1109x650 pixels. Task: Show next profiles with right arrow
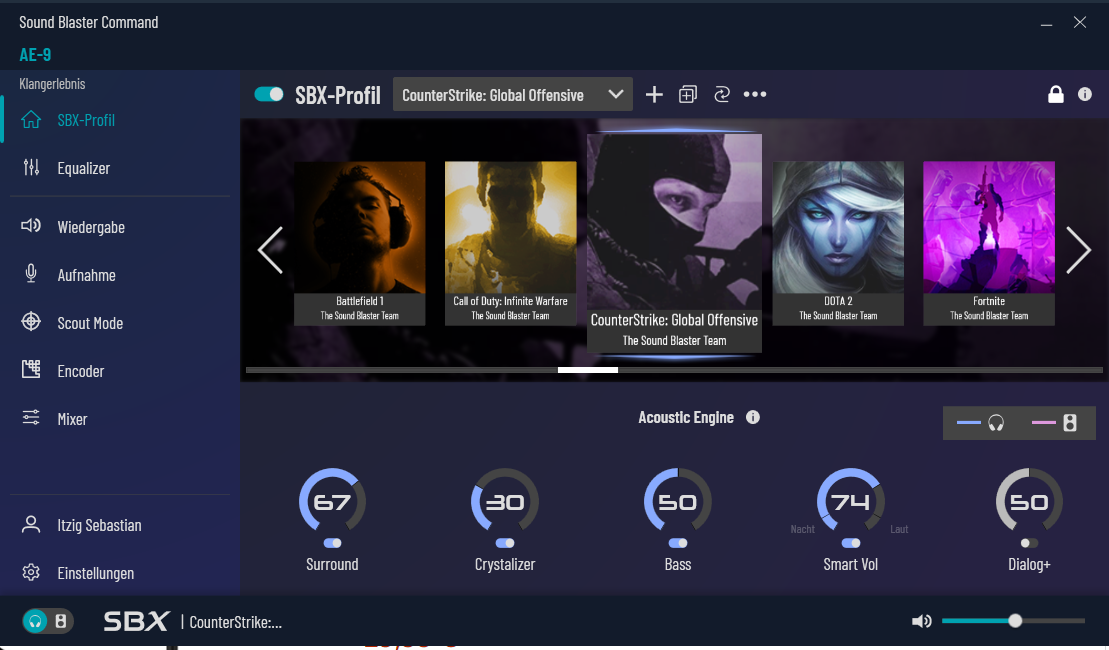pos(1078,250)
